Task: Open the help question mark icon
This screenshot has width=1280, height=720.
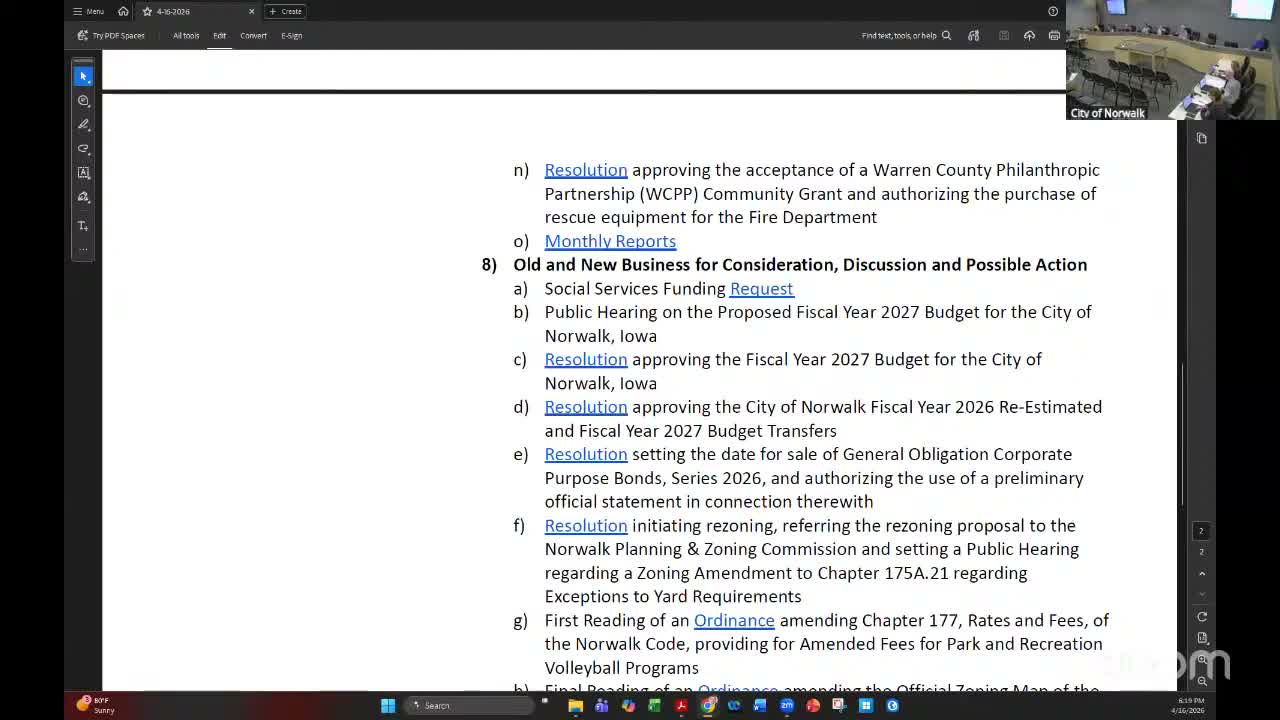Action: click(x=1053, y=11)
